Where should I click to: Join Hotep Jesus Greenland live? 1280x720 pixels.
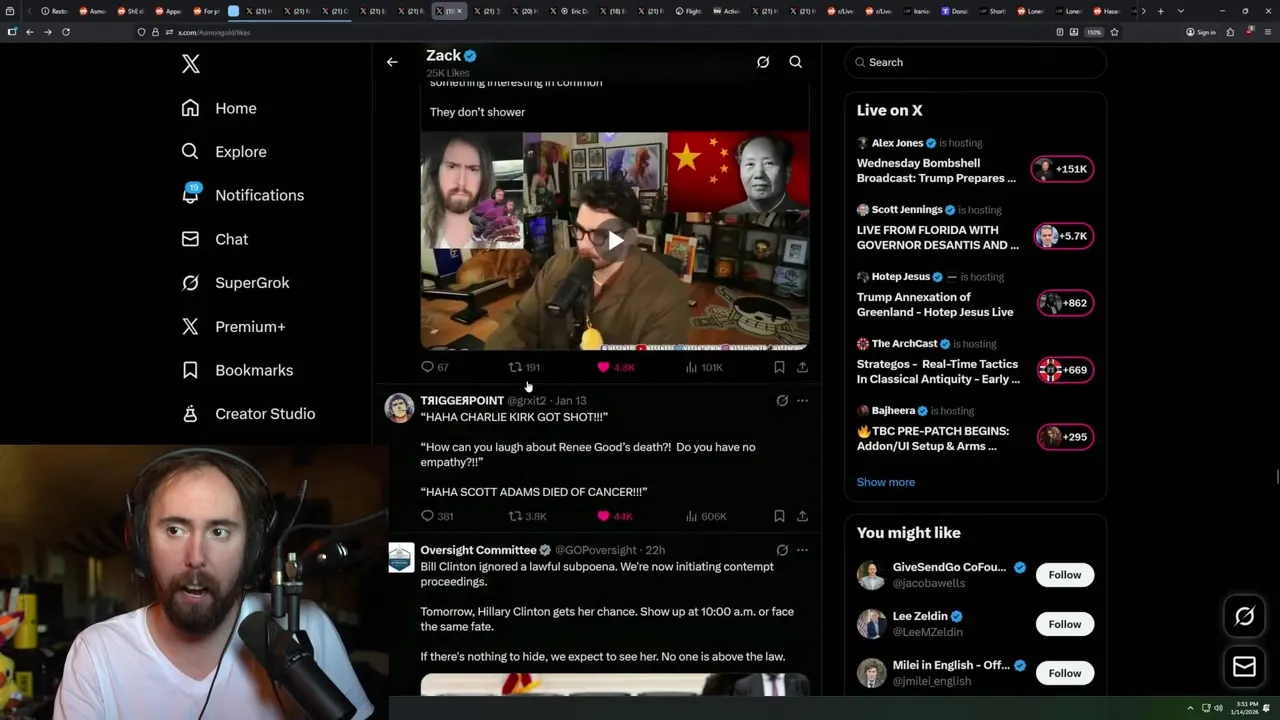(x=935, y=305)
